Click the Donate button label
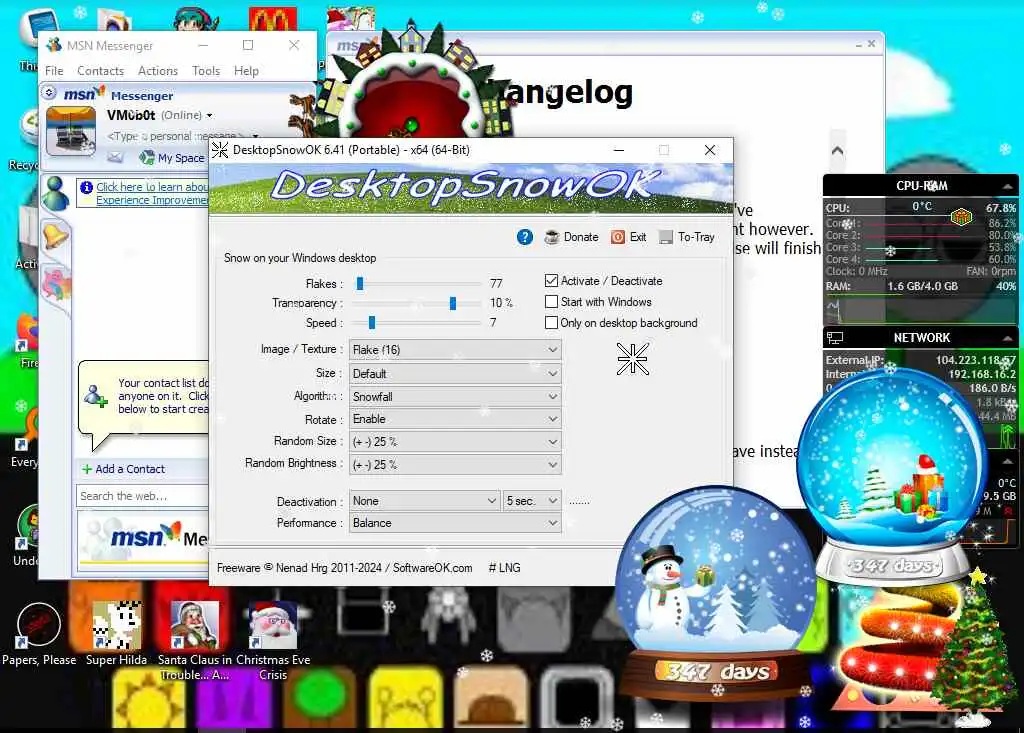This screenshot has height=733, width=1024. 581,237
